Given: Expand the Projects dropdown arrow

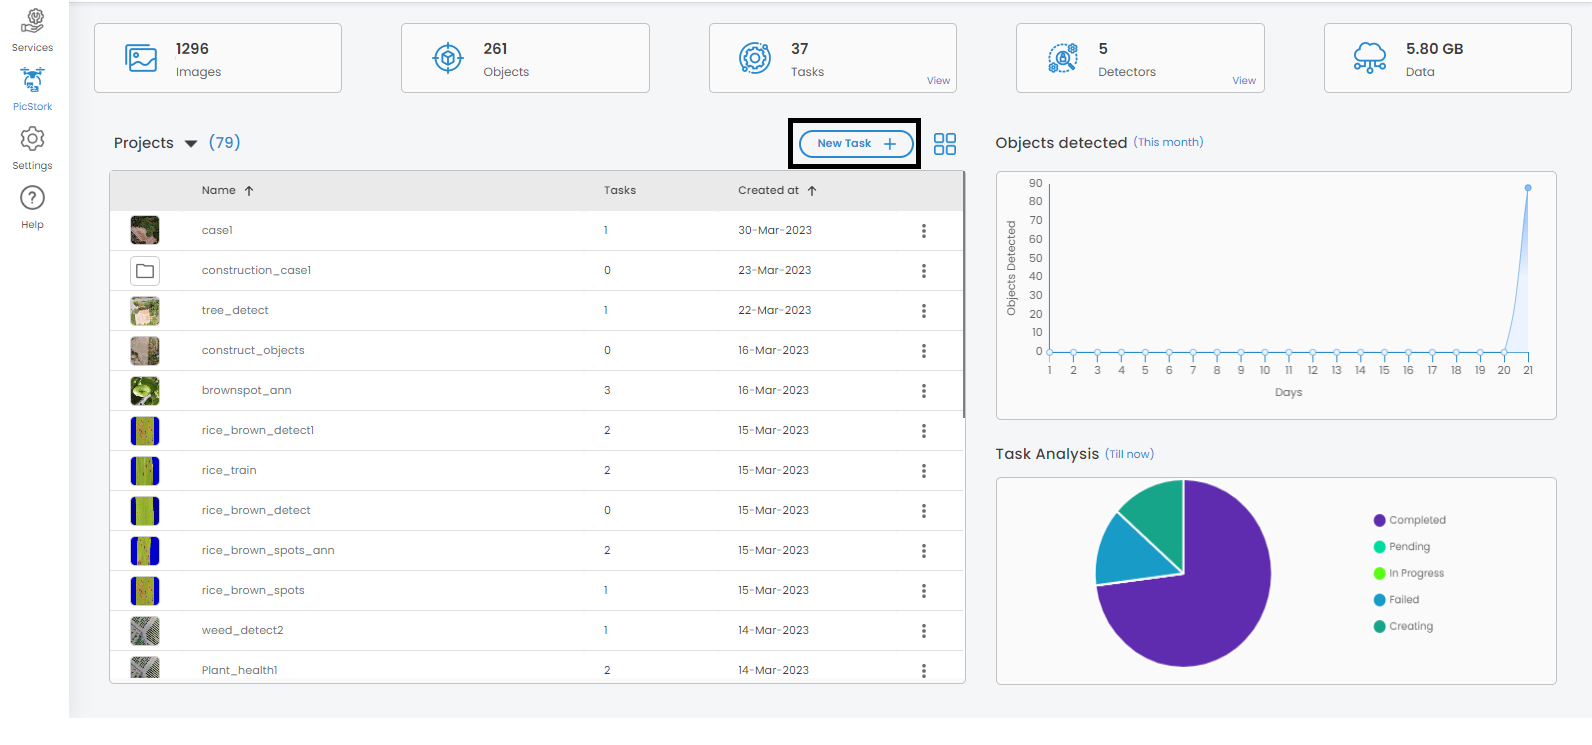Looking at the screenshot, I should (x=191, y=144).
